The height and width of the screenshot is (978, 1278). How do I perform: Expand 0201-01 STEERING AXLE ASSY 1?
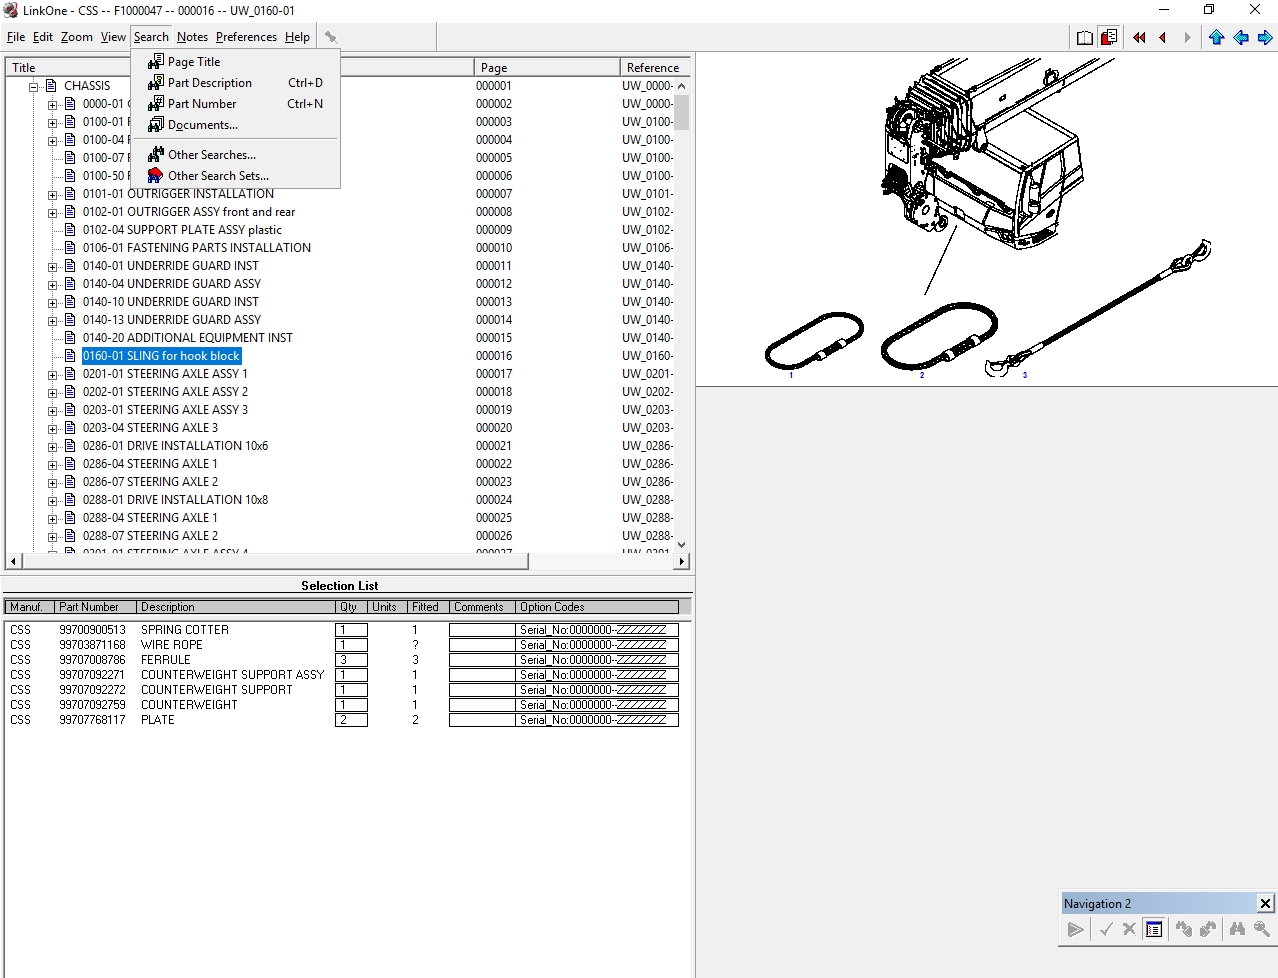(x=53, y=373)
